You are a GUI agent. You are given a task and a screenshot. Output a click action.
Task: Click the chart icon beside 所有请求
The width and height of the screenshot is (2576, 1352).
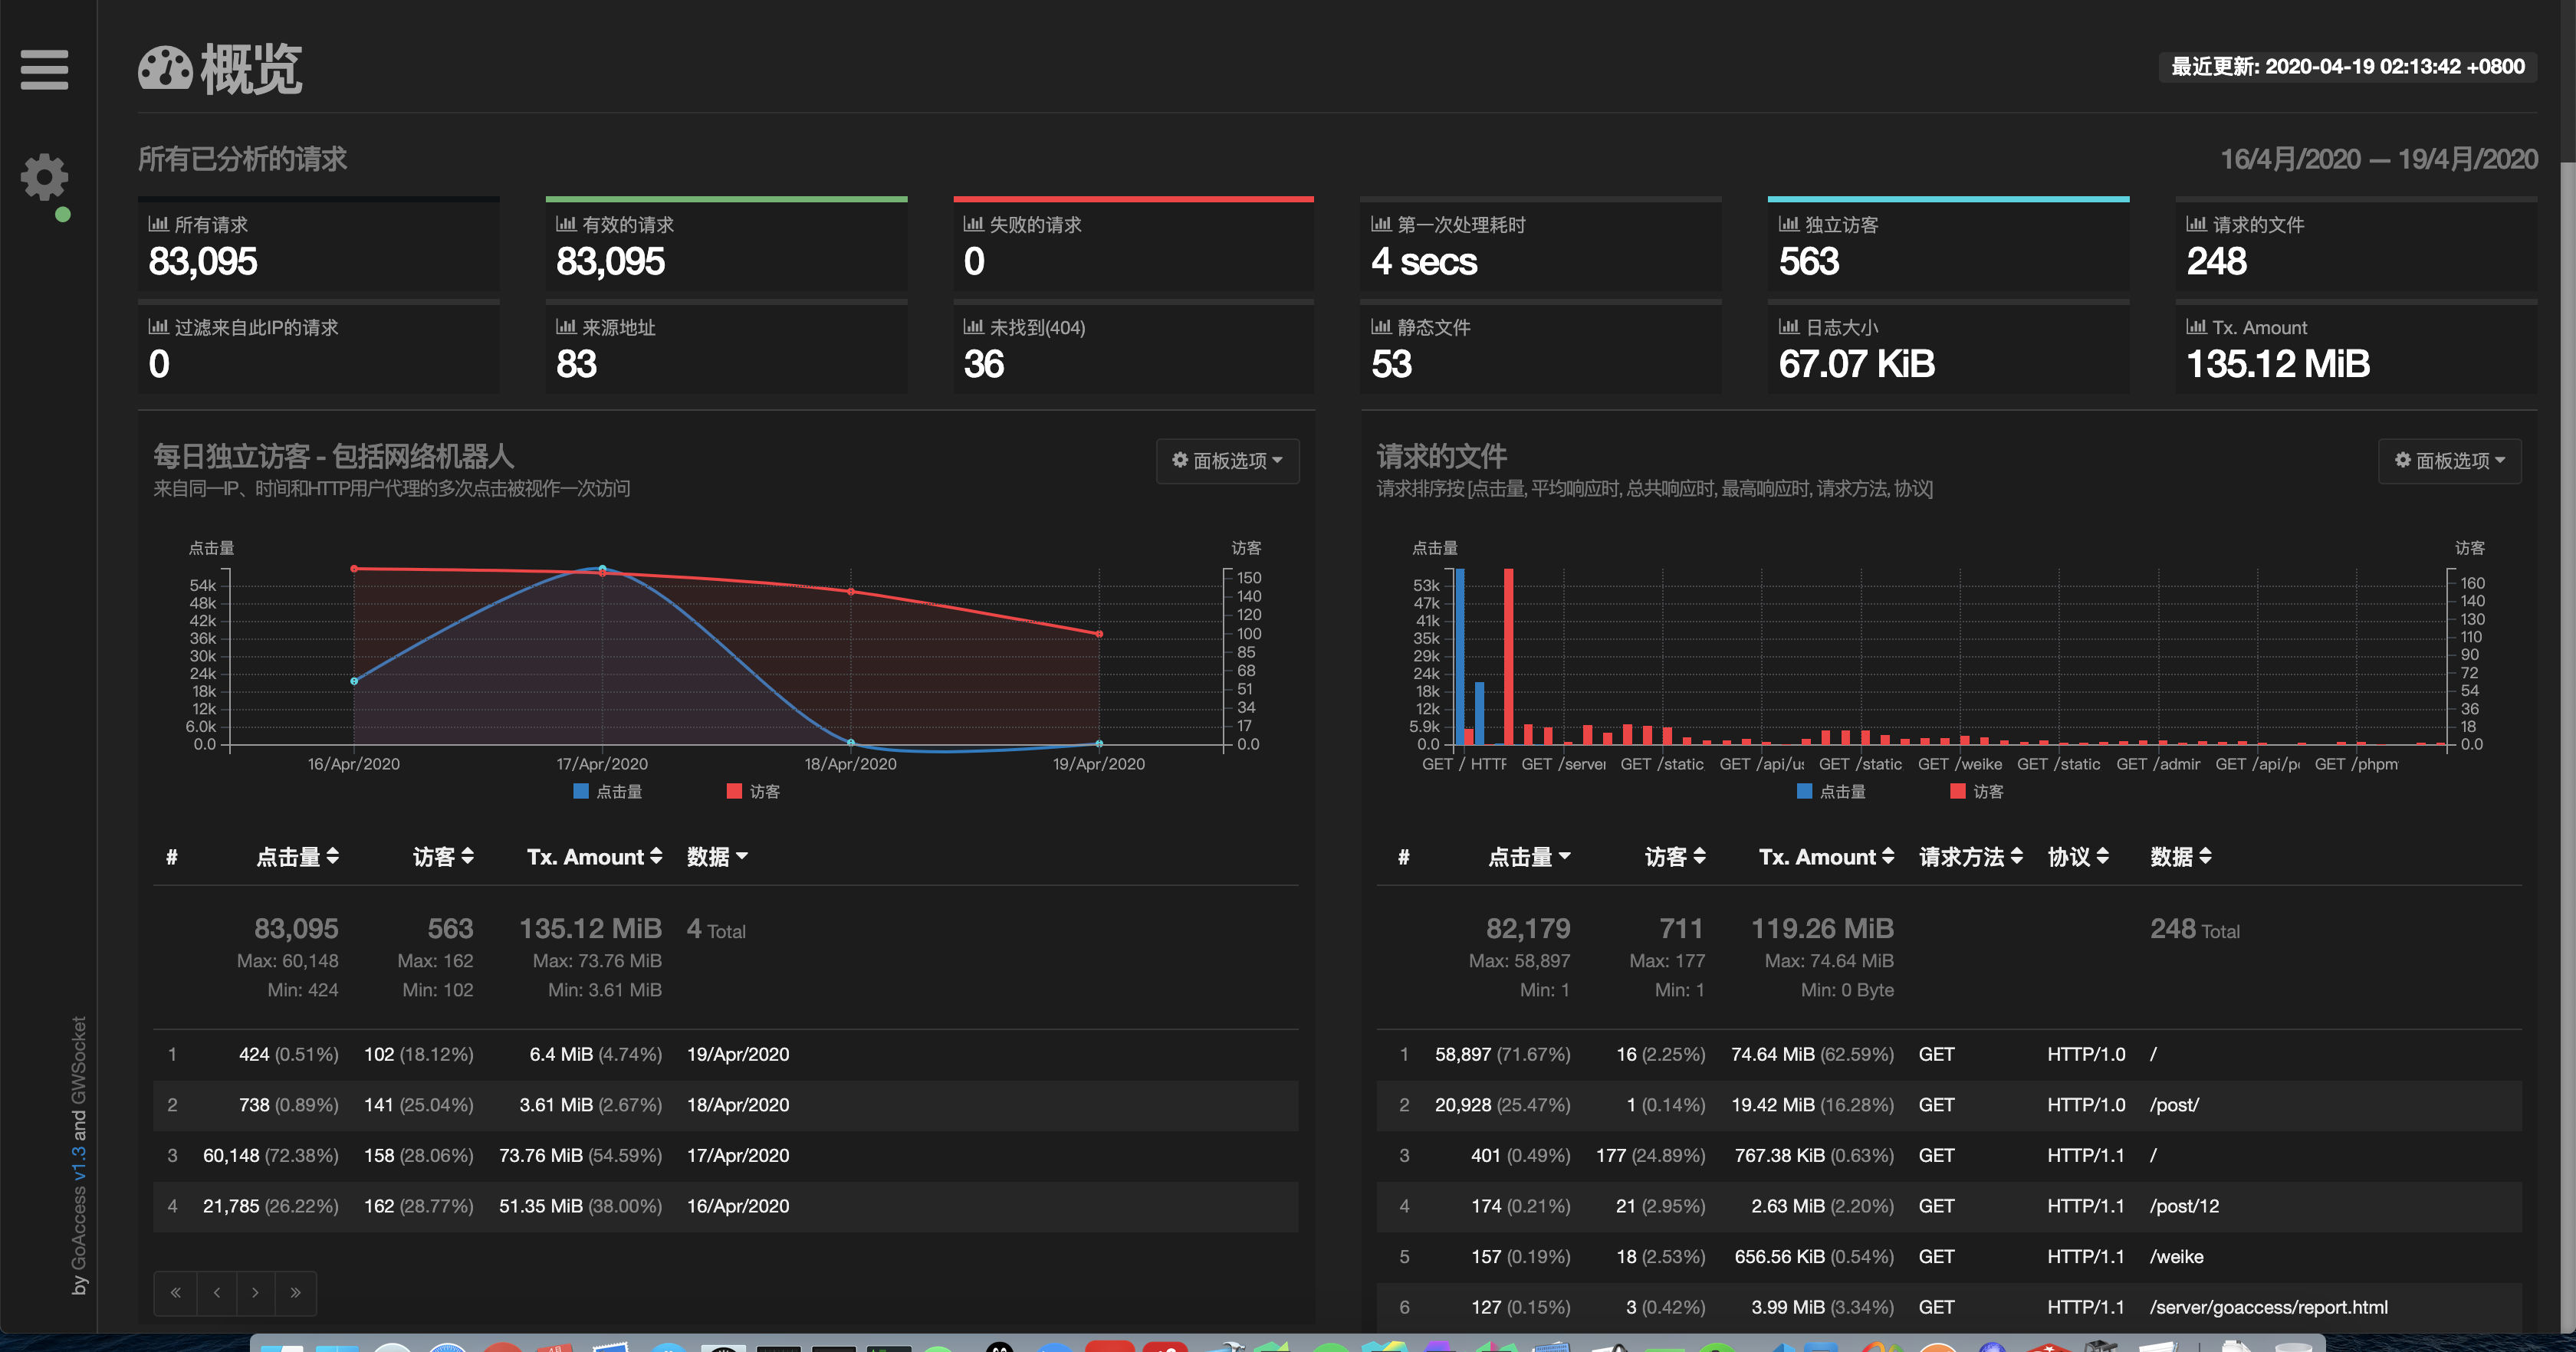(158, 224)
